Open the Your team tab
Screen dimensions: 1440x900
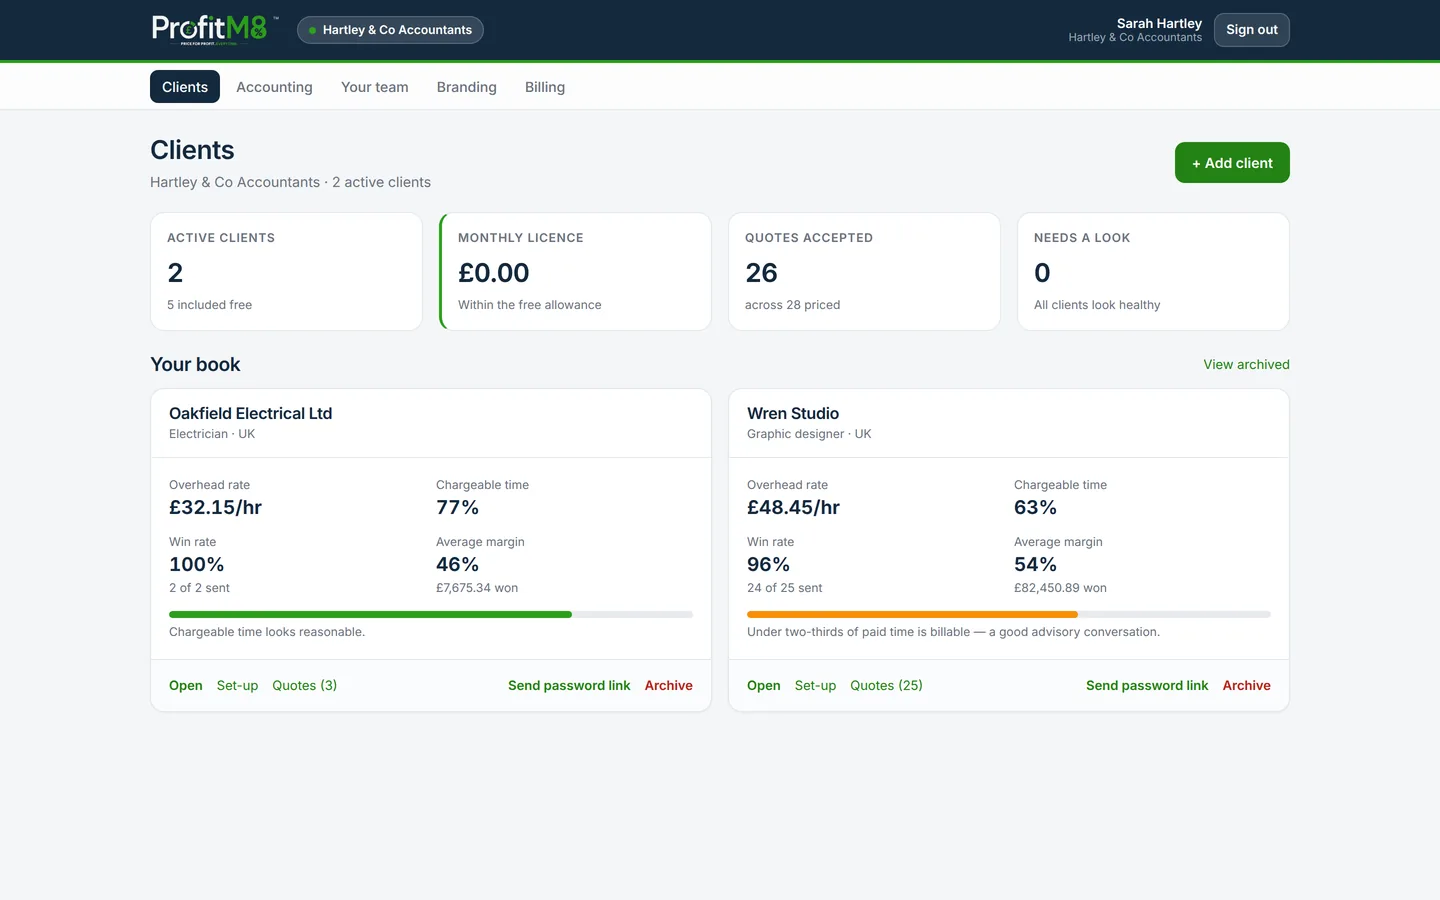tap(375, 87)
